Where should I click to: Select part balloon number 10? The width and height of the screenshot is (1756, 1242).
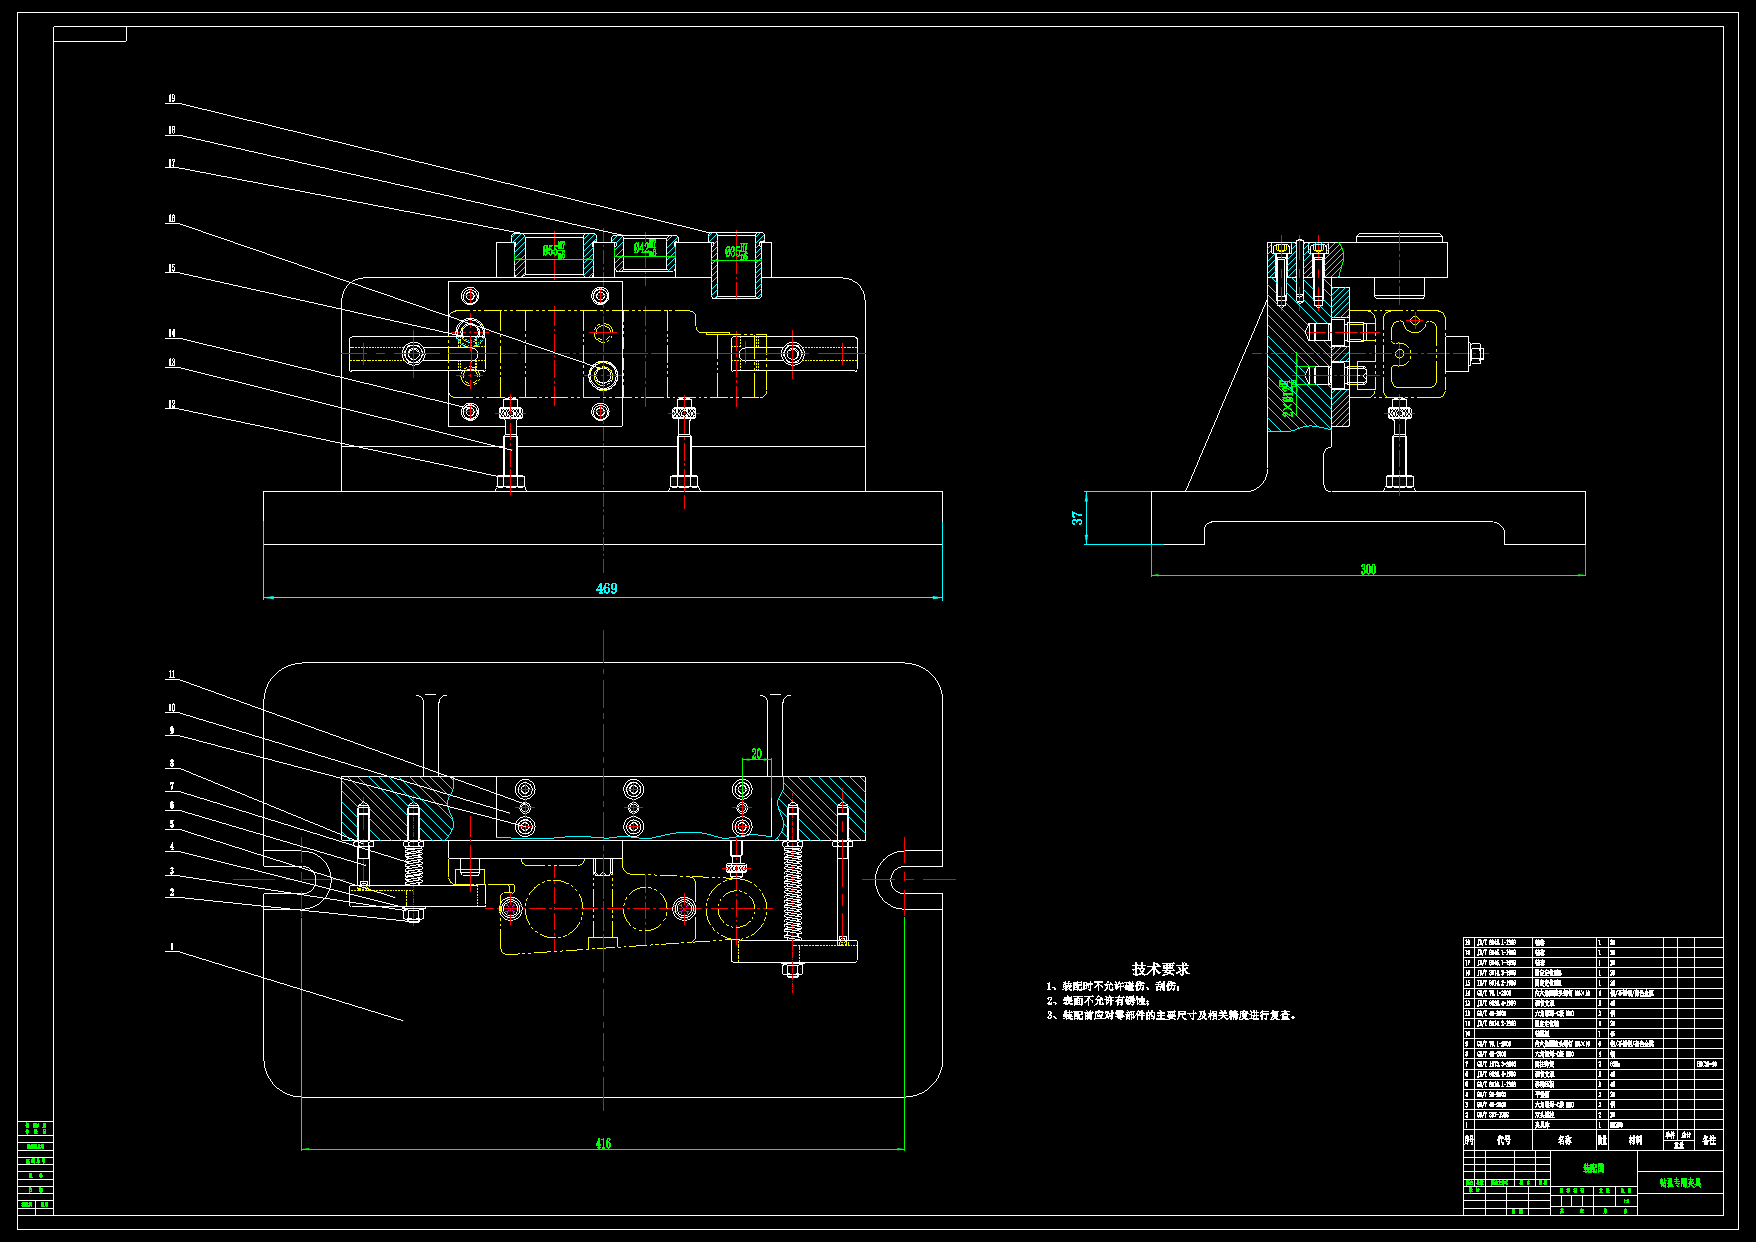click(172, 708)
